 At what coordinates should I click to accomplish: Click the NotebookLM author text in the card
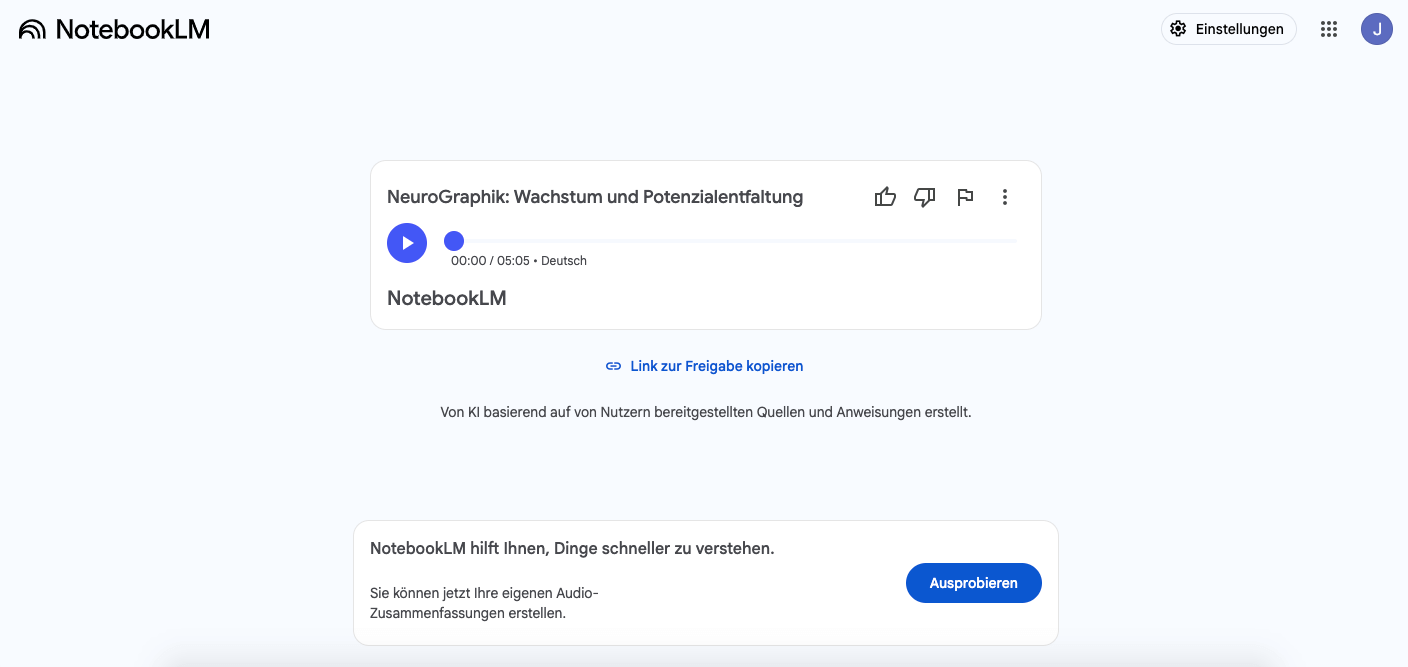[x=447, y=298]
